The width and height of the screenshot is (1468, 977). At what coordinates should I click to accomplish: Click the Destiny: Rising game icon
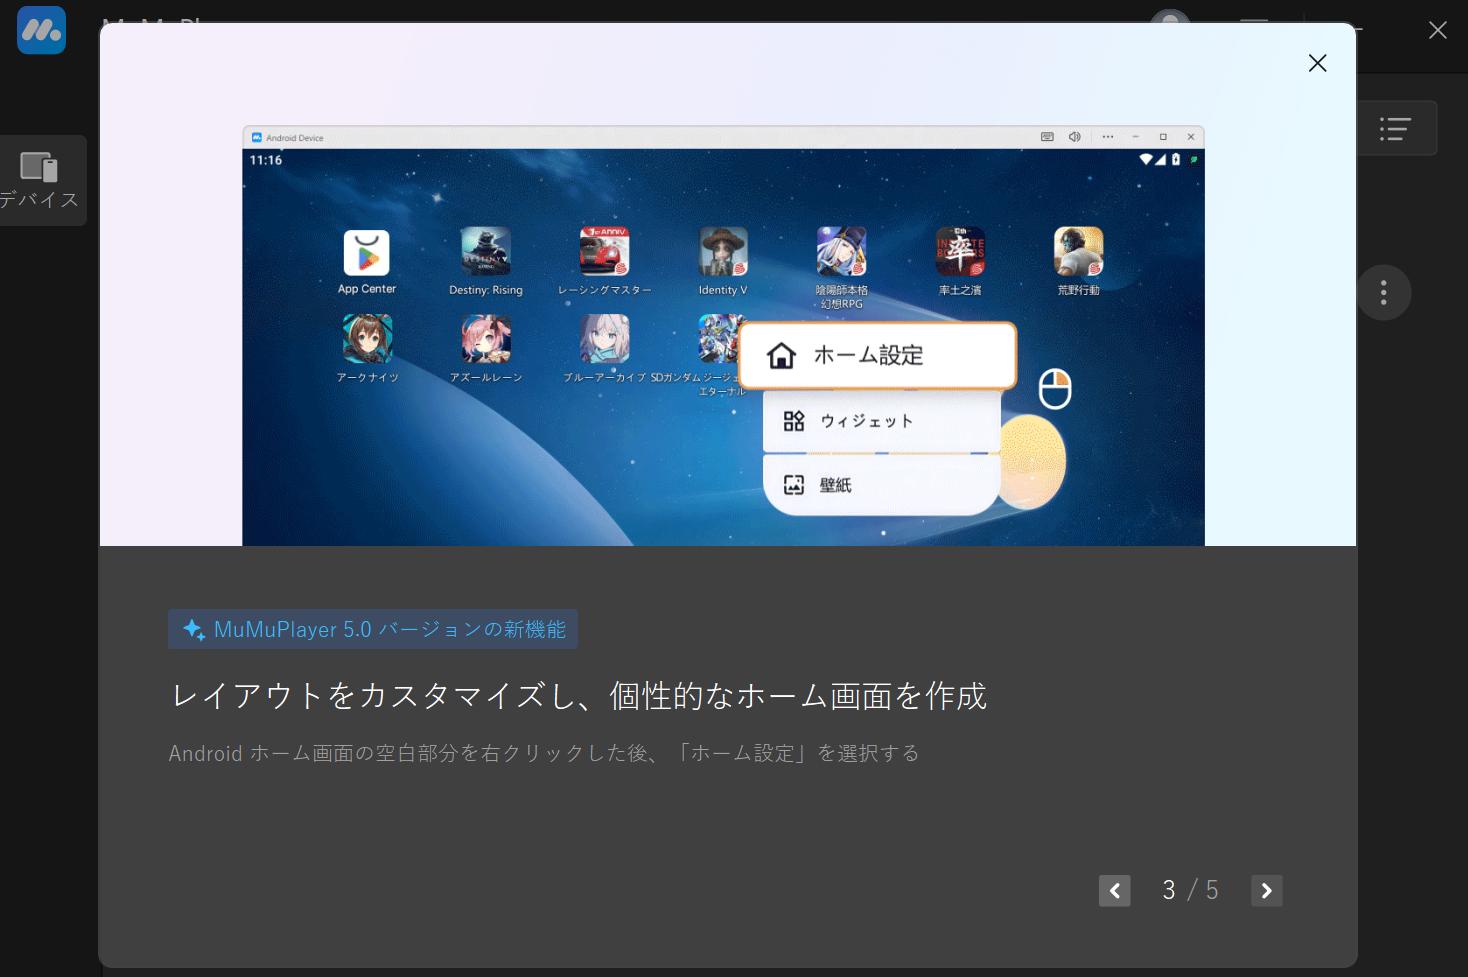point(486,251)
